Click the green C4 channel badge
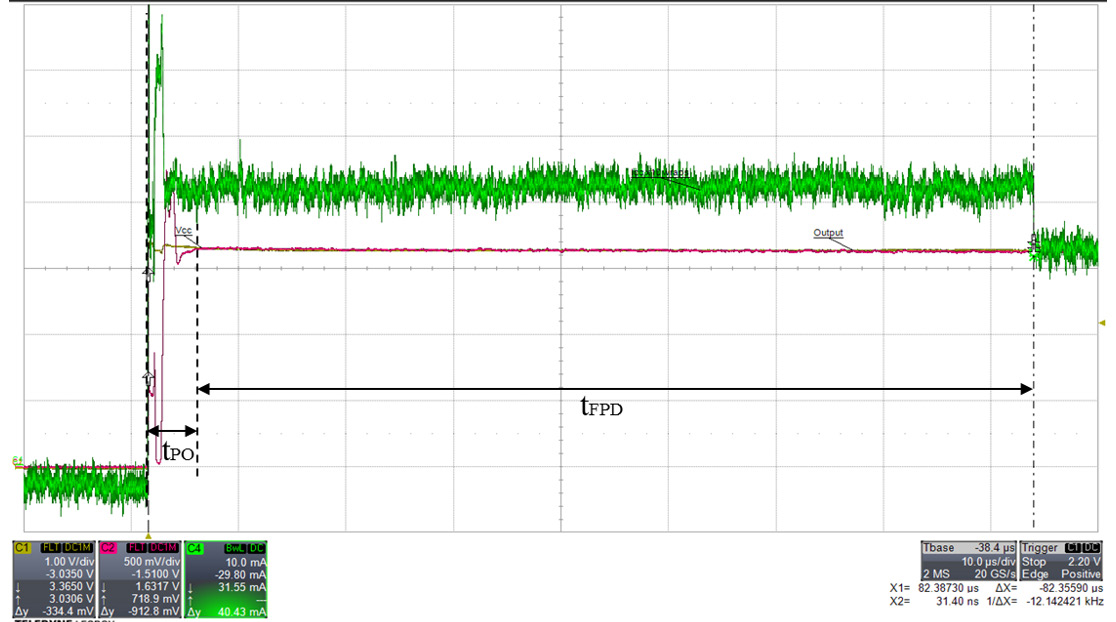The height and width of the screenshot is (622, 1116). point(195,547)
